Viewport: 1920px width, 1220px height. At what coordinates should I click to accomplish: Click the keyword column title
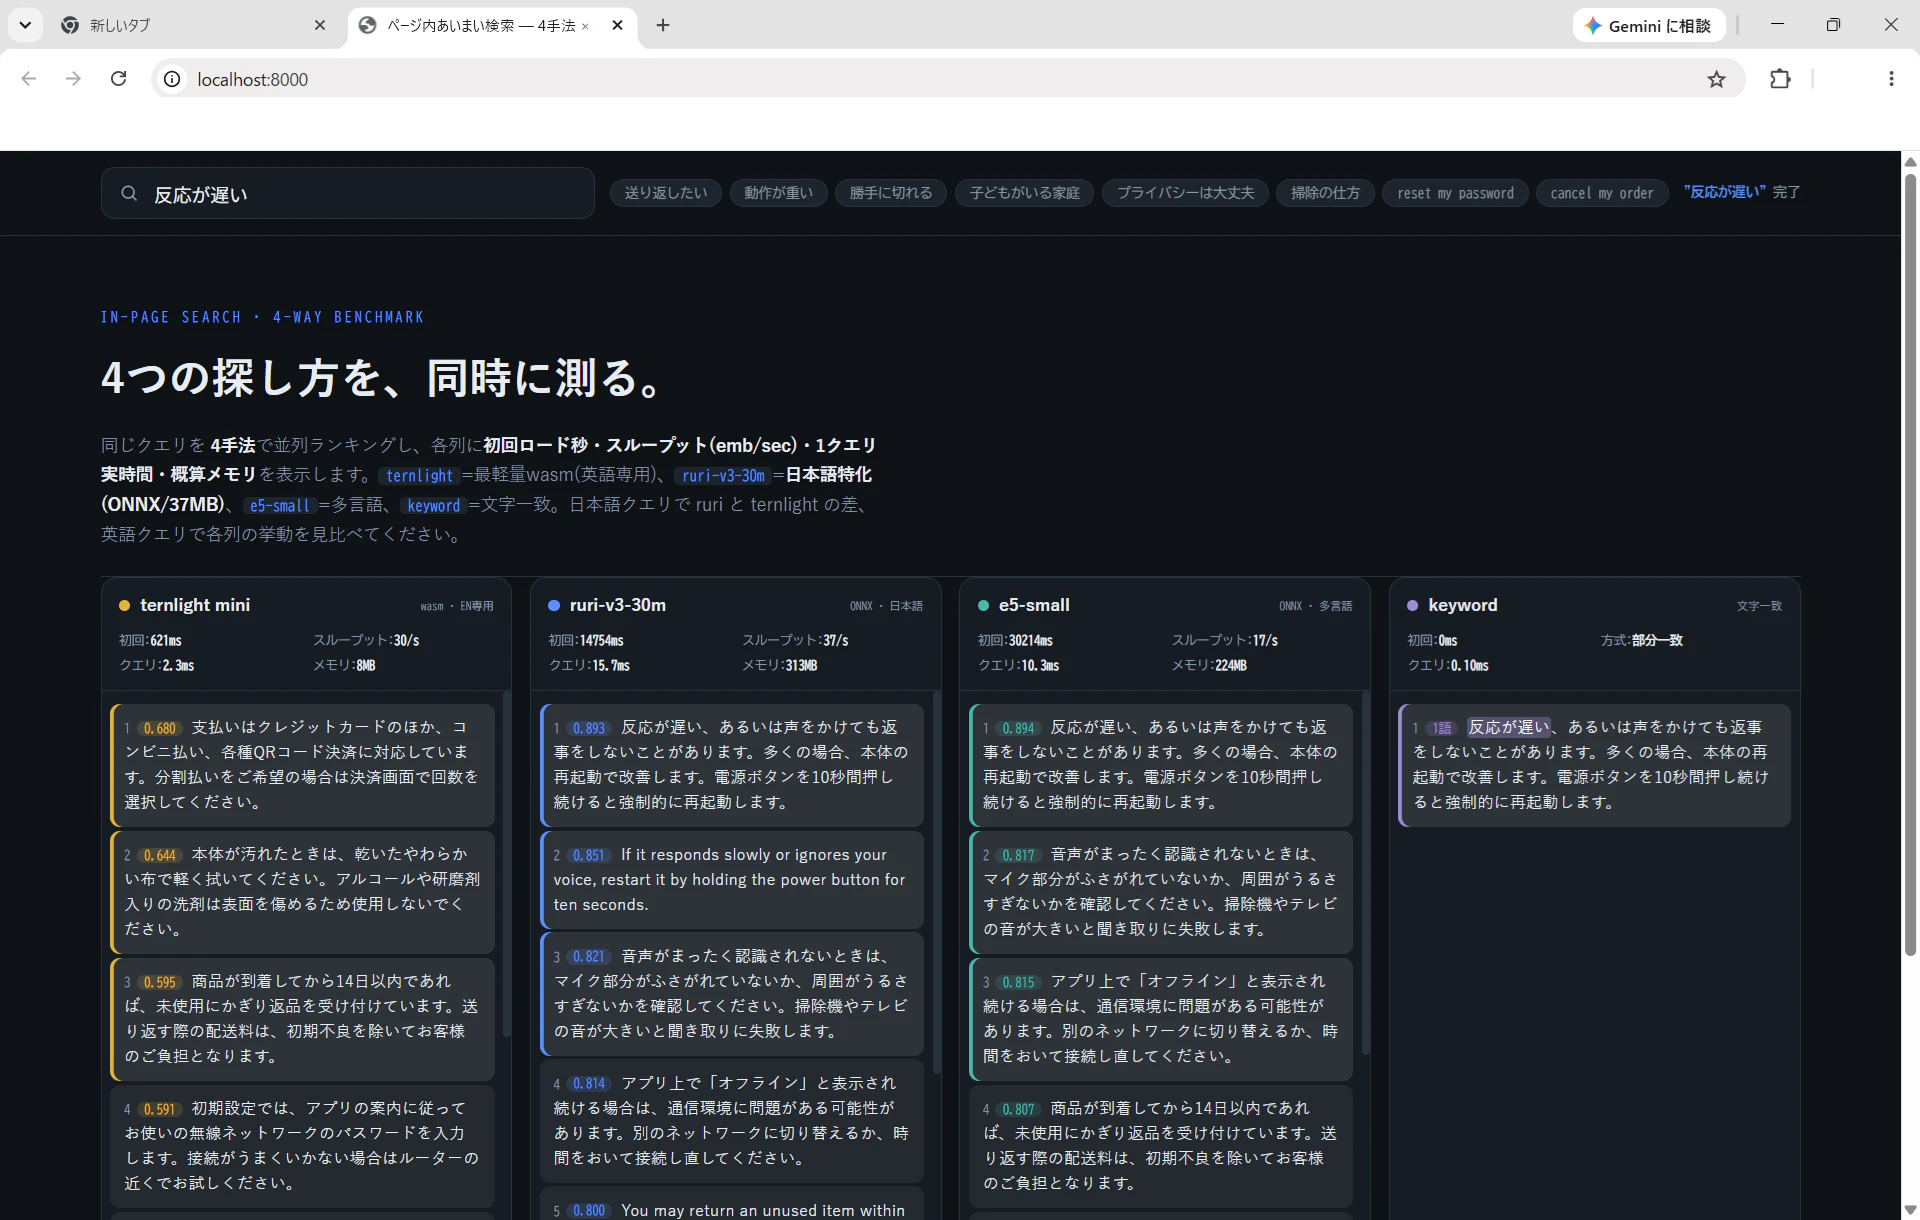point(1463,605)
